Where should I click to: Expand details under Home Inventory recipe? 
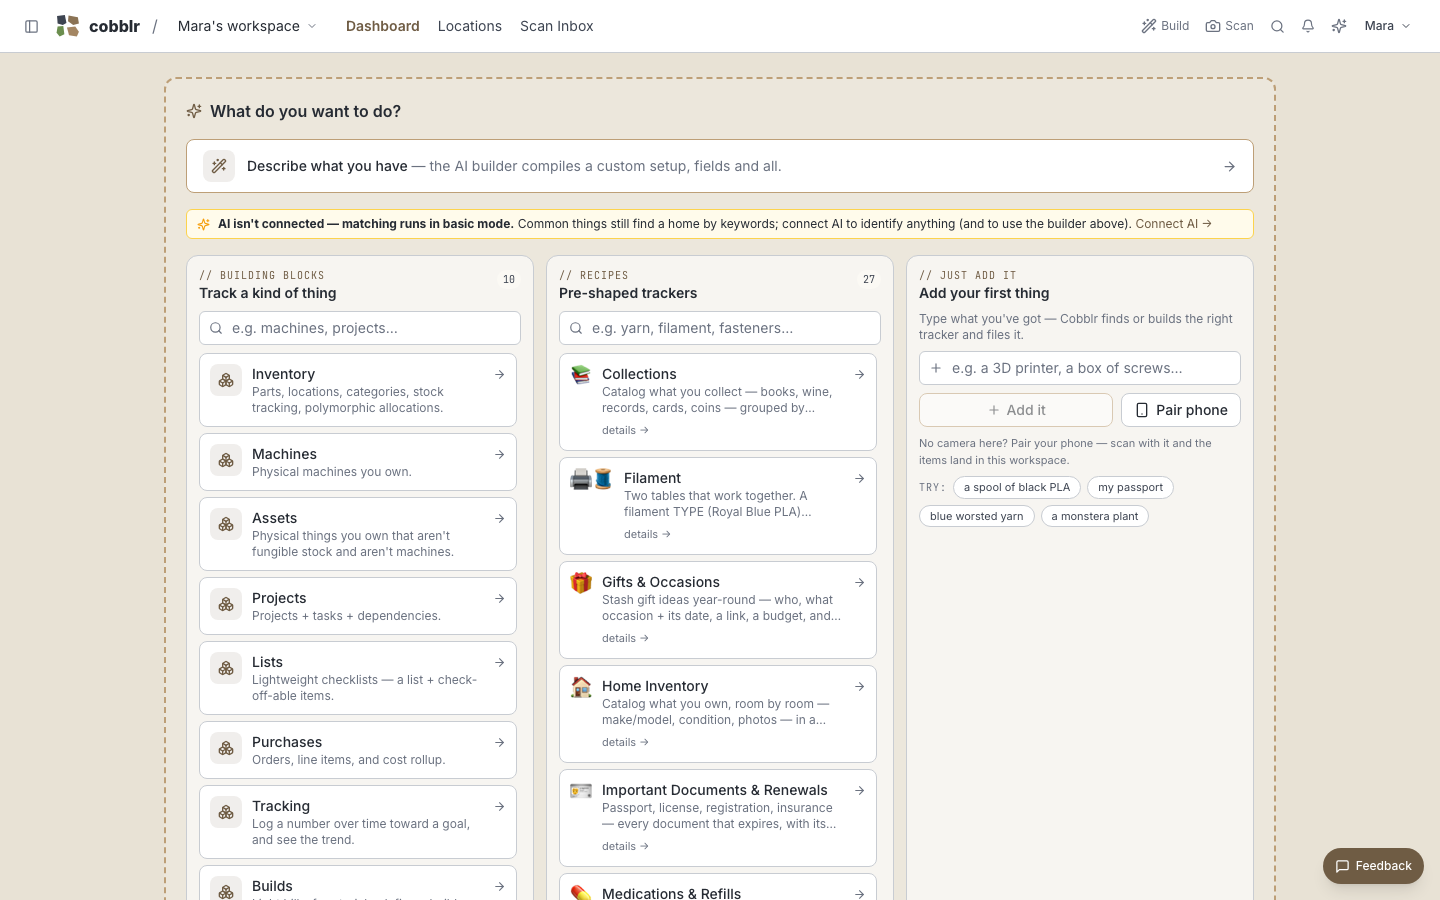pos(625,742)
